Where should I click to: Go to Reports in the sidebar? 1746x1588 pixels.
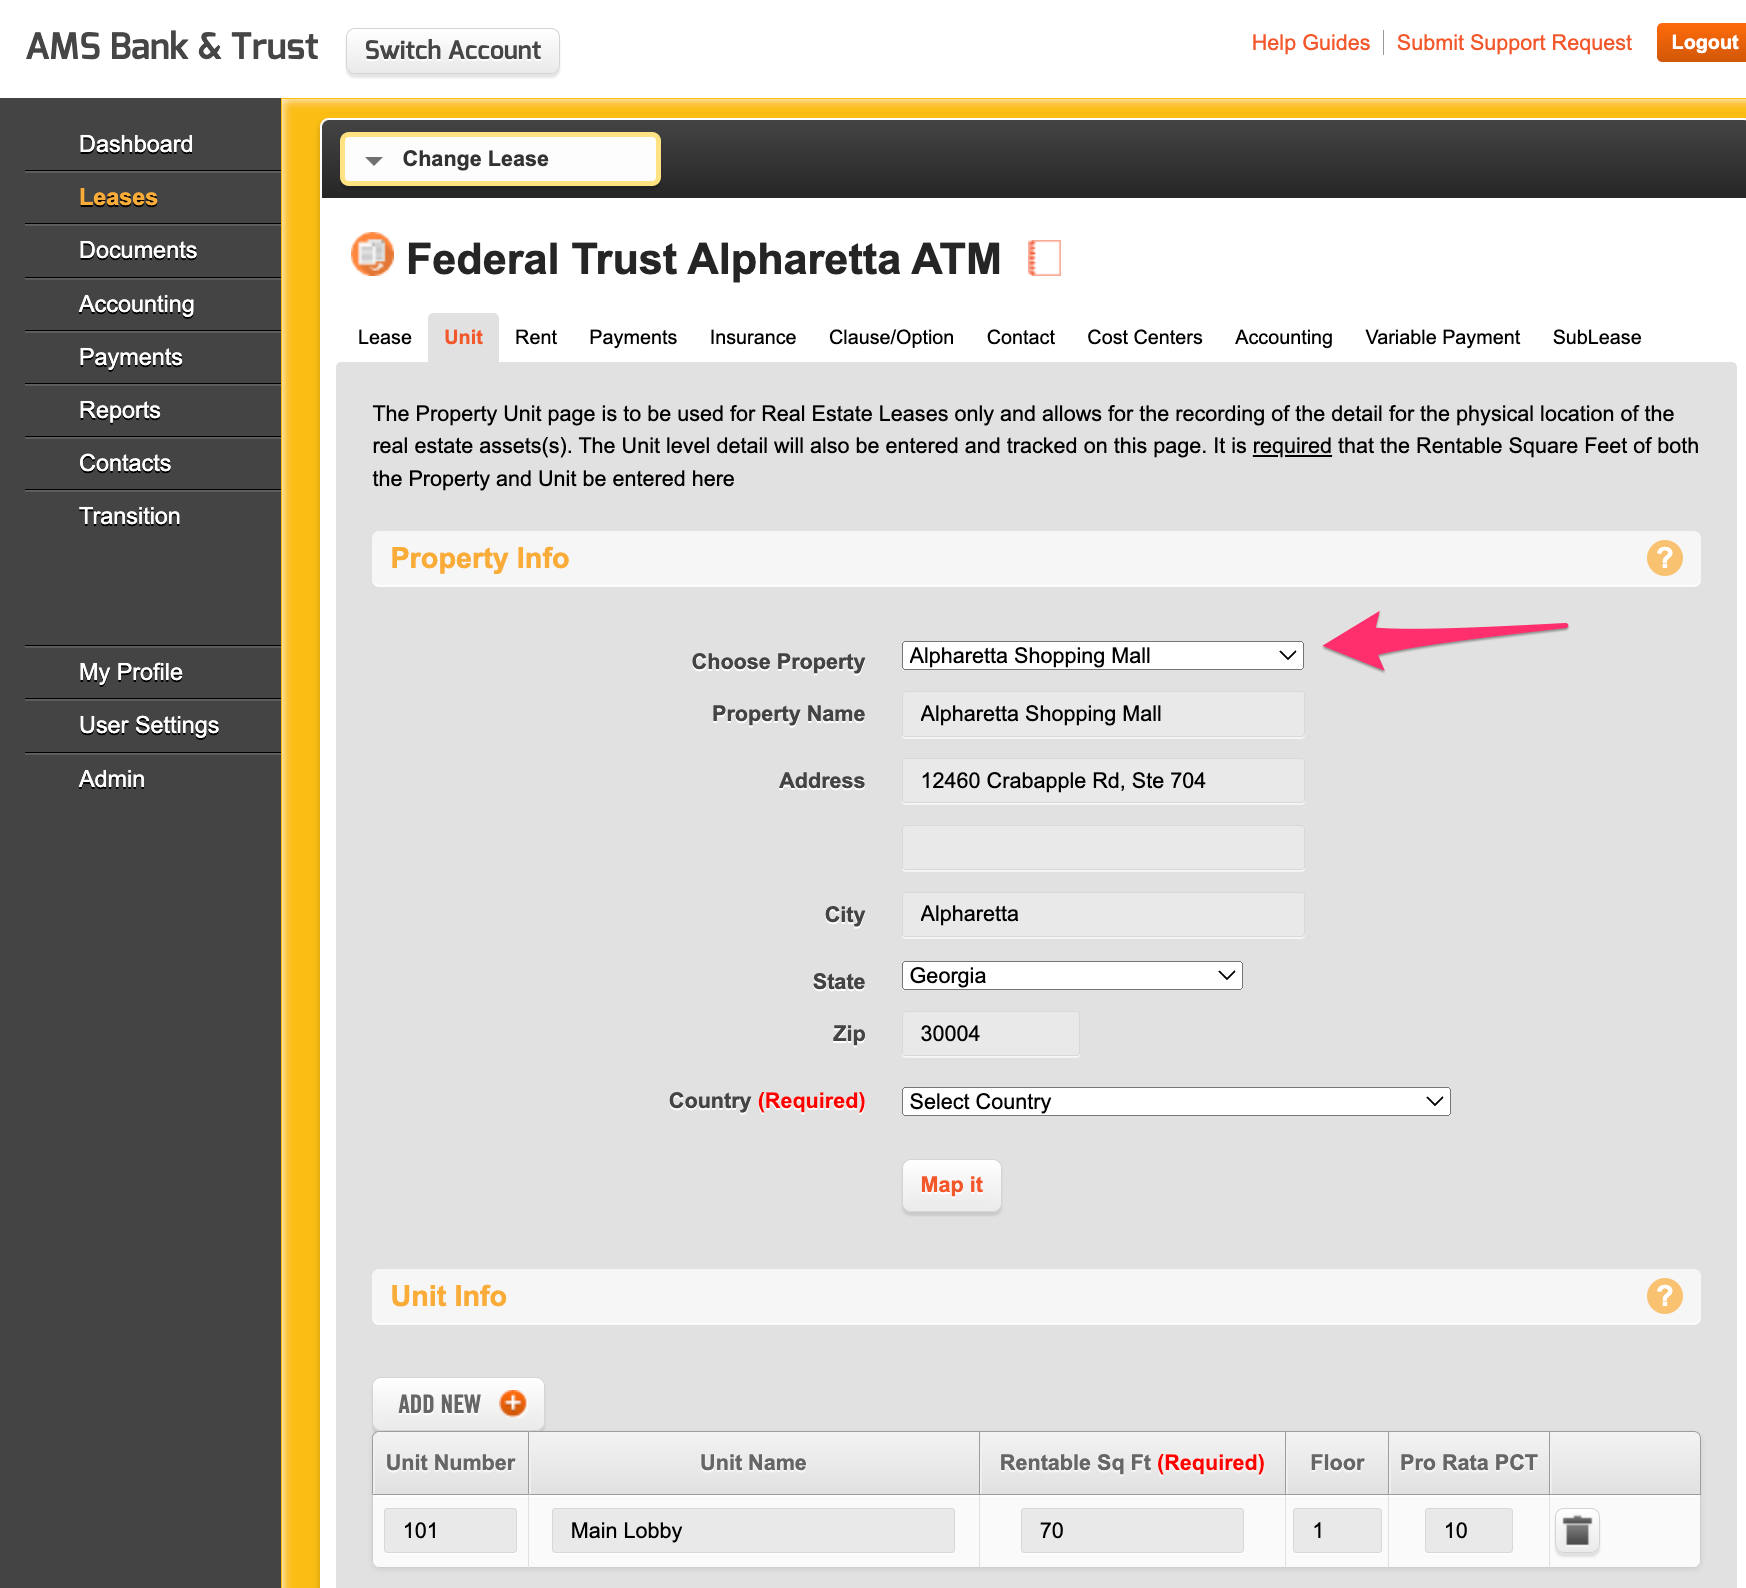(120, 410)
